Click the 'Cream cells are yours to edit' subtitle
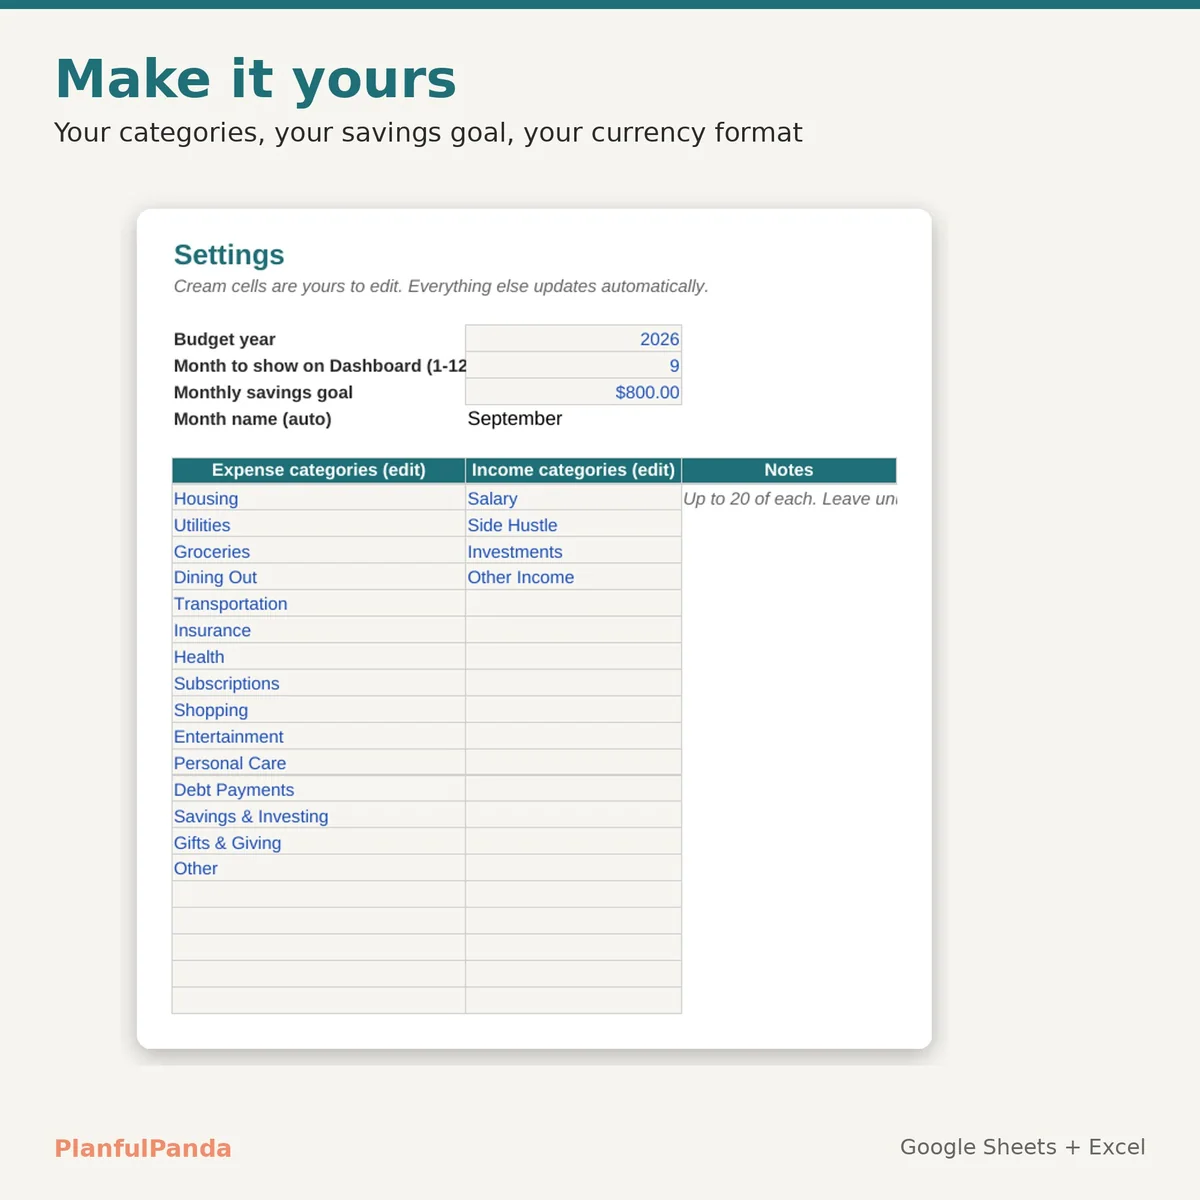 click(x=441, y=286)
